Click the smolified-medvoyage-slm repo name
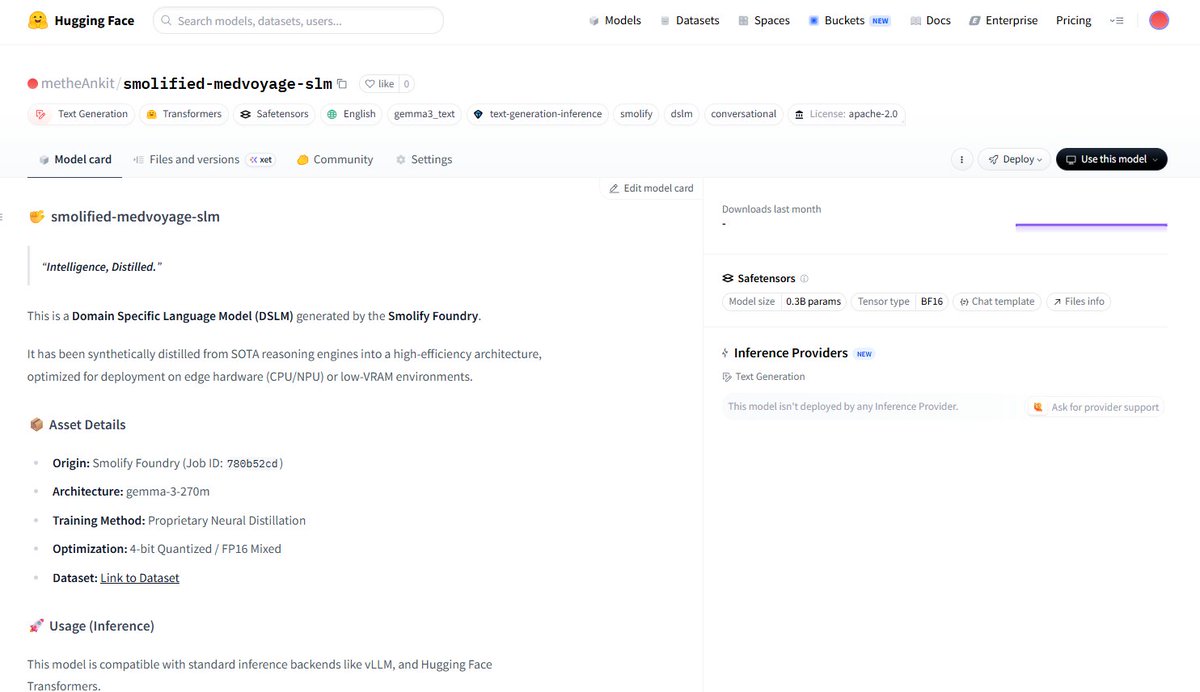The image size is (1200, 692). (x=227, y=84)
